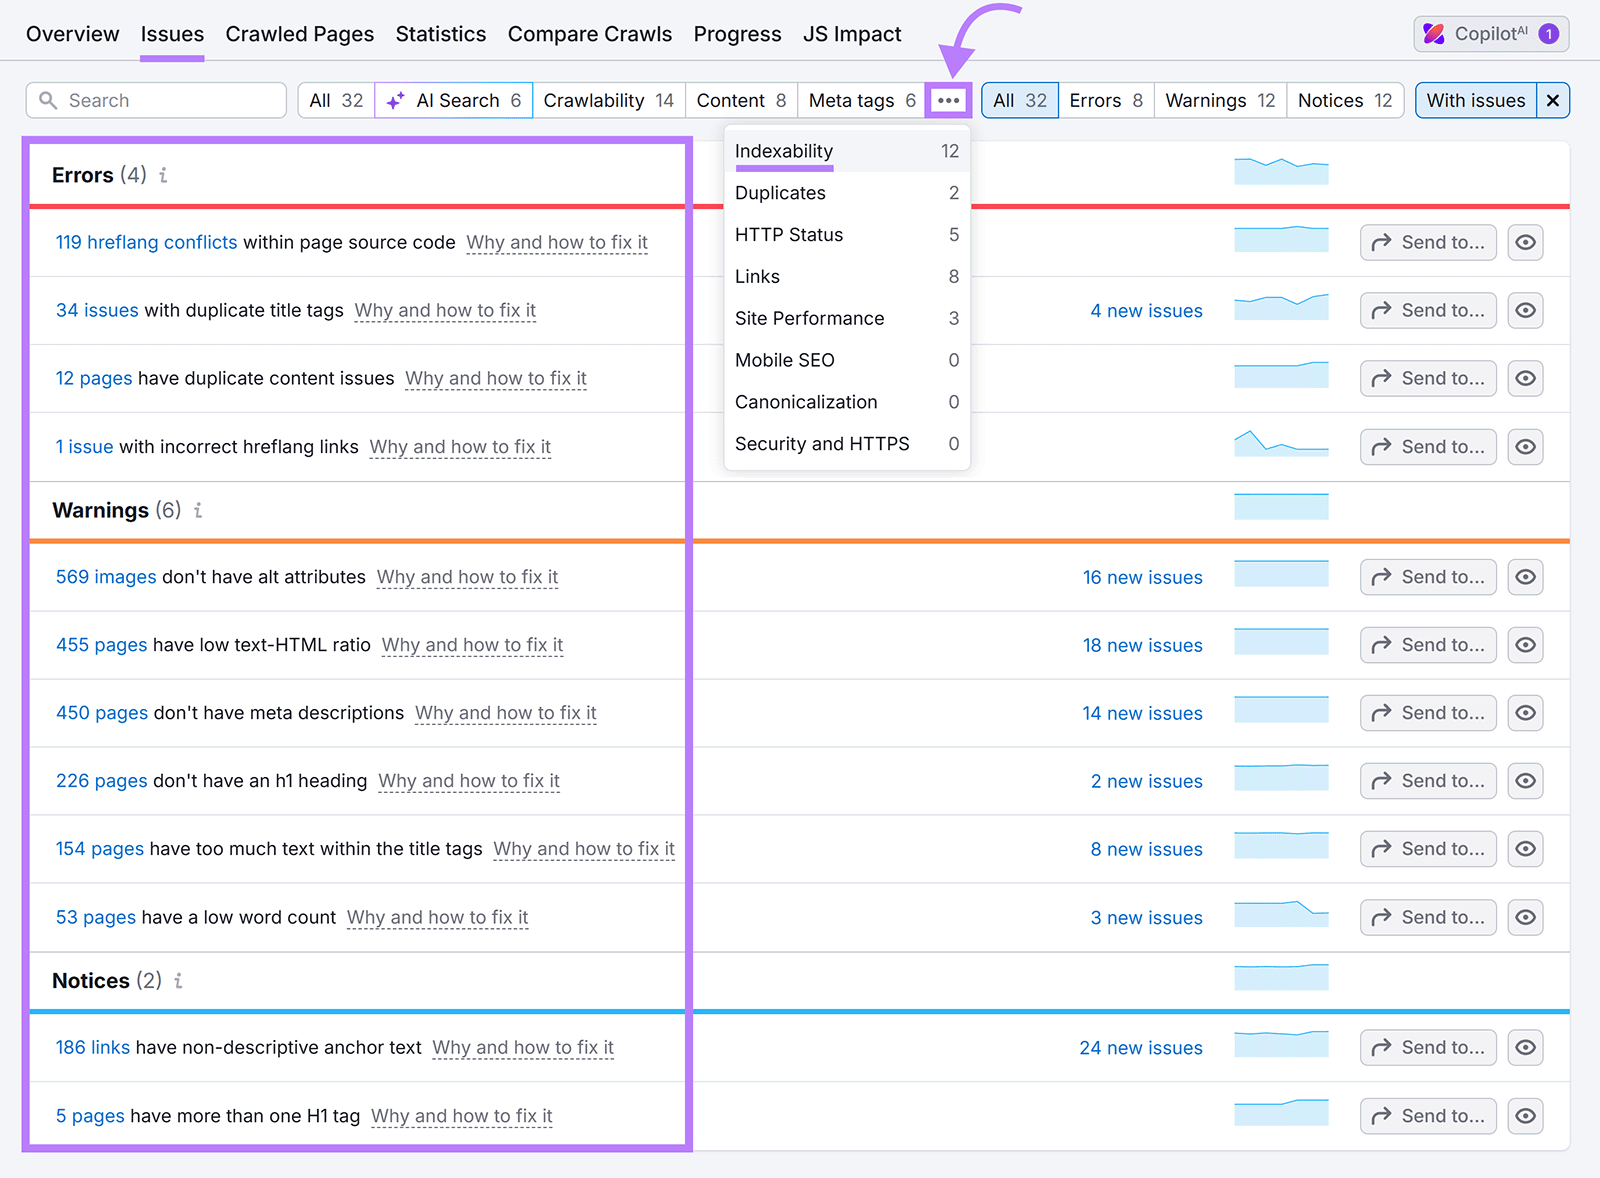The height and width of the screenshot is (1178, 1600).
Task: Click the eye icon on the 186 links row
Action: point(1524,1047)
